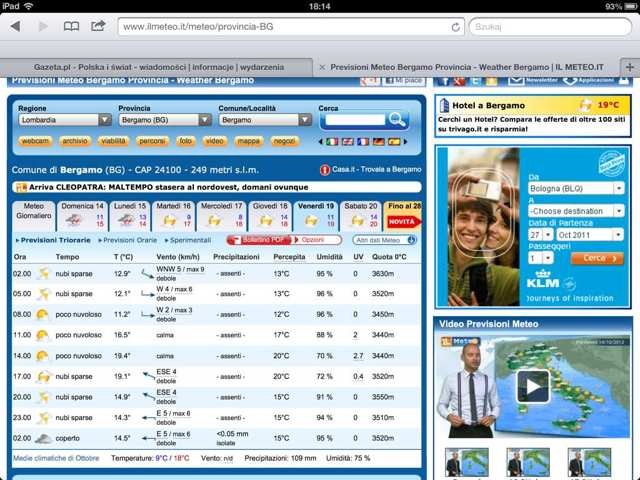Tap the left arrow beside flags
The height and width of the screenshot is (480, 640).
(x=321, y=142)
